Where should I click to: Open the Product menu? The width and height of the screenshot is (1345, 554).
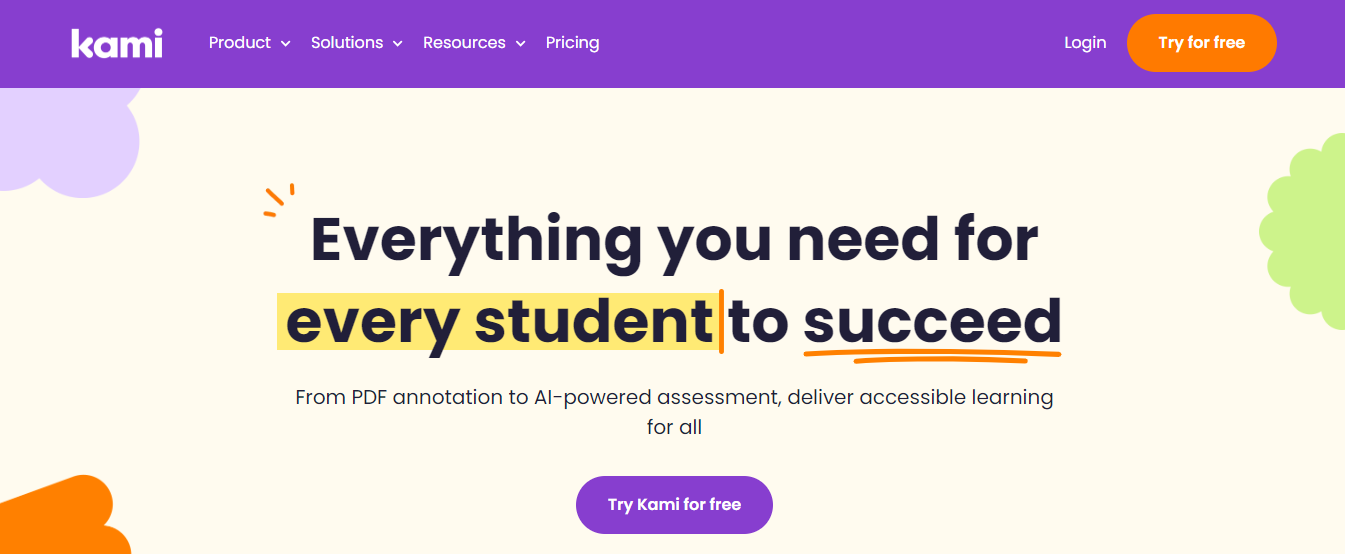pyautogui.click(x=240, y=43)
